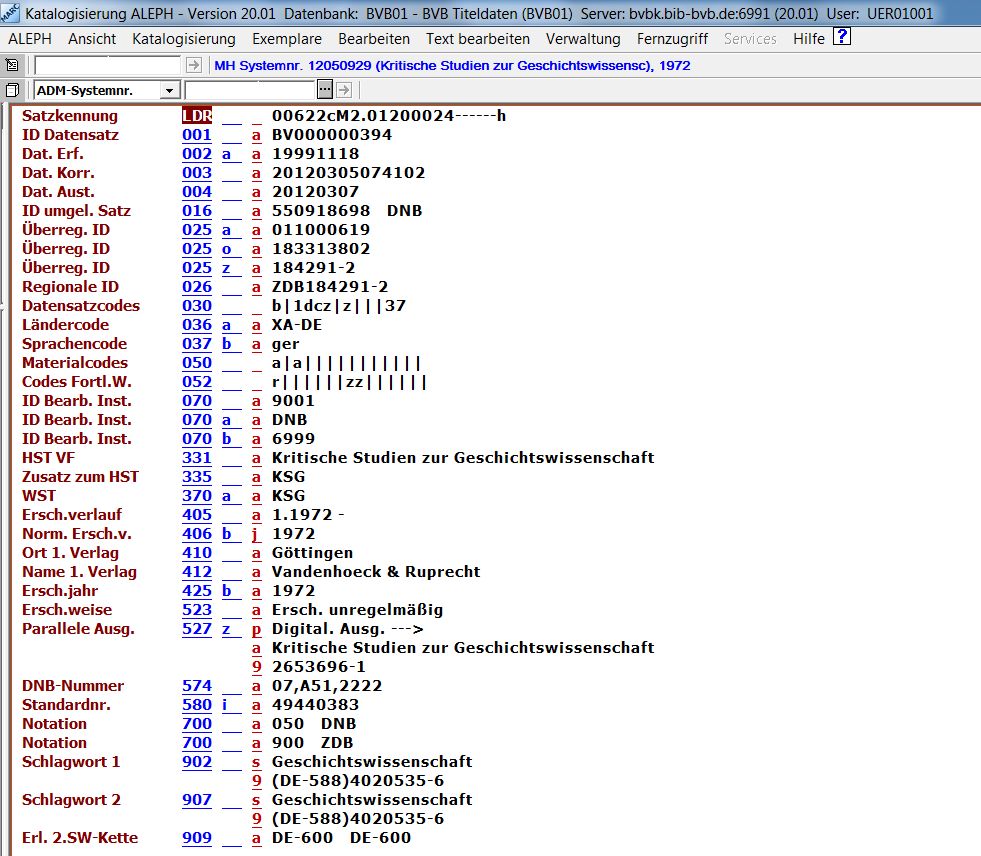Click the ellipsis browse button in second row
Screen dimensions: 981x856
click(324, 90)
